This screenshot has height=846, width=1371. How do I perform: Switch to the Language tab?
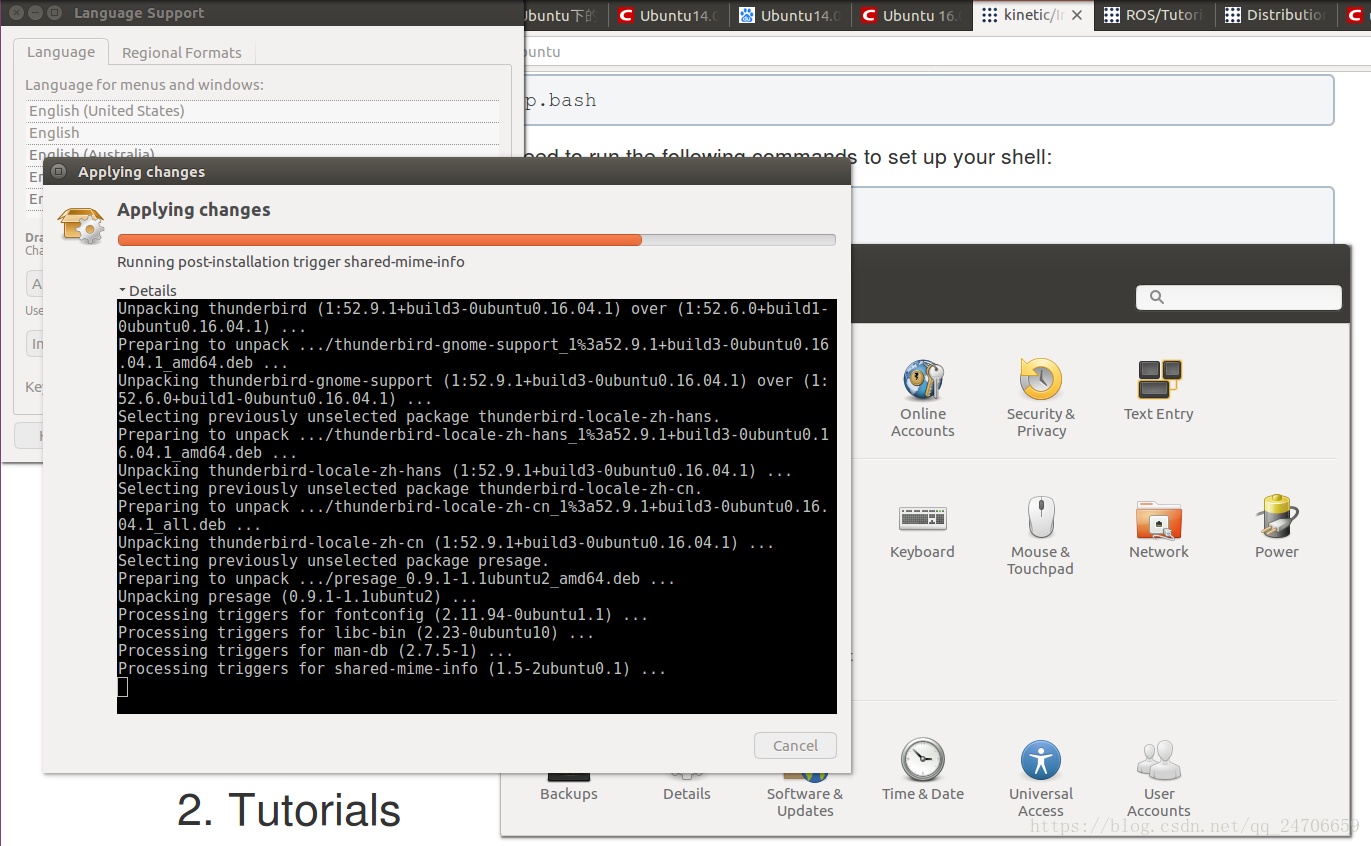click(61, 52)
